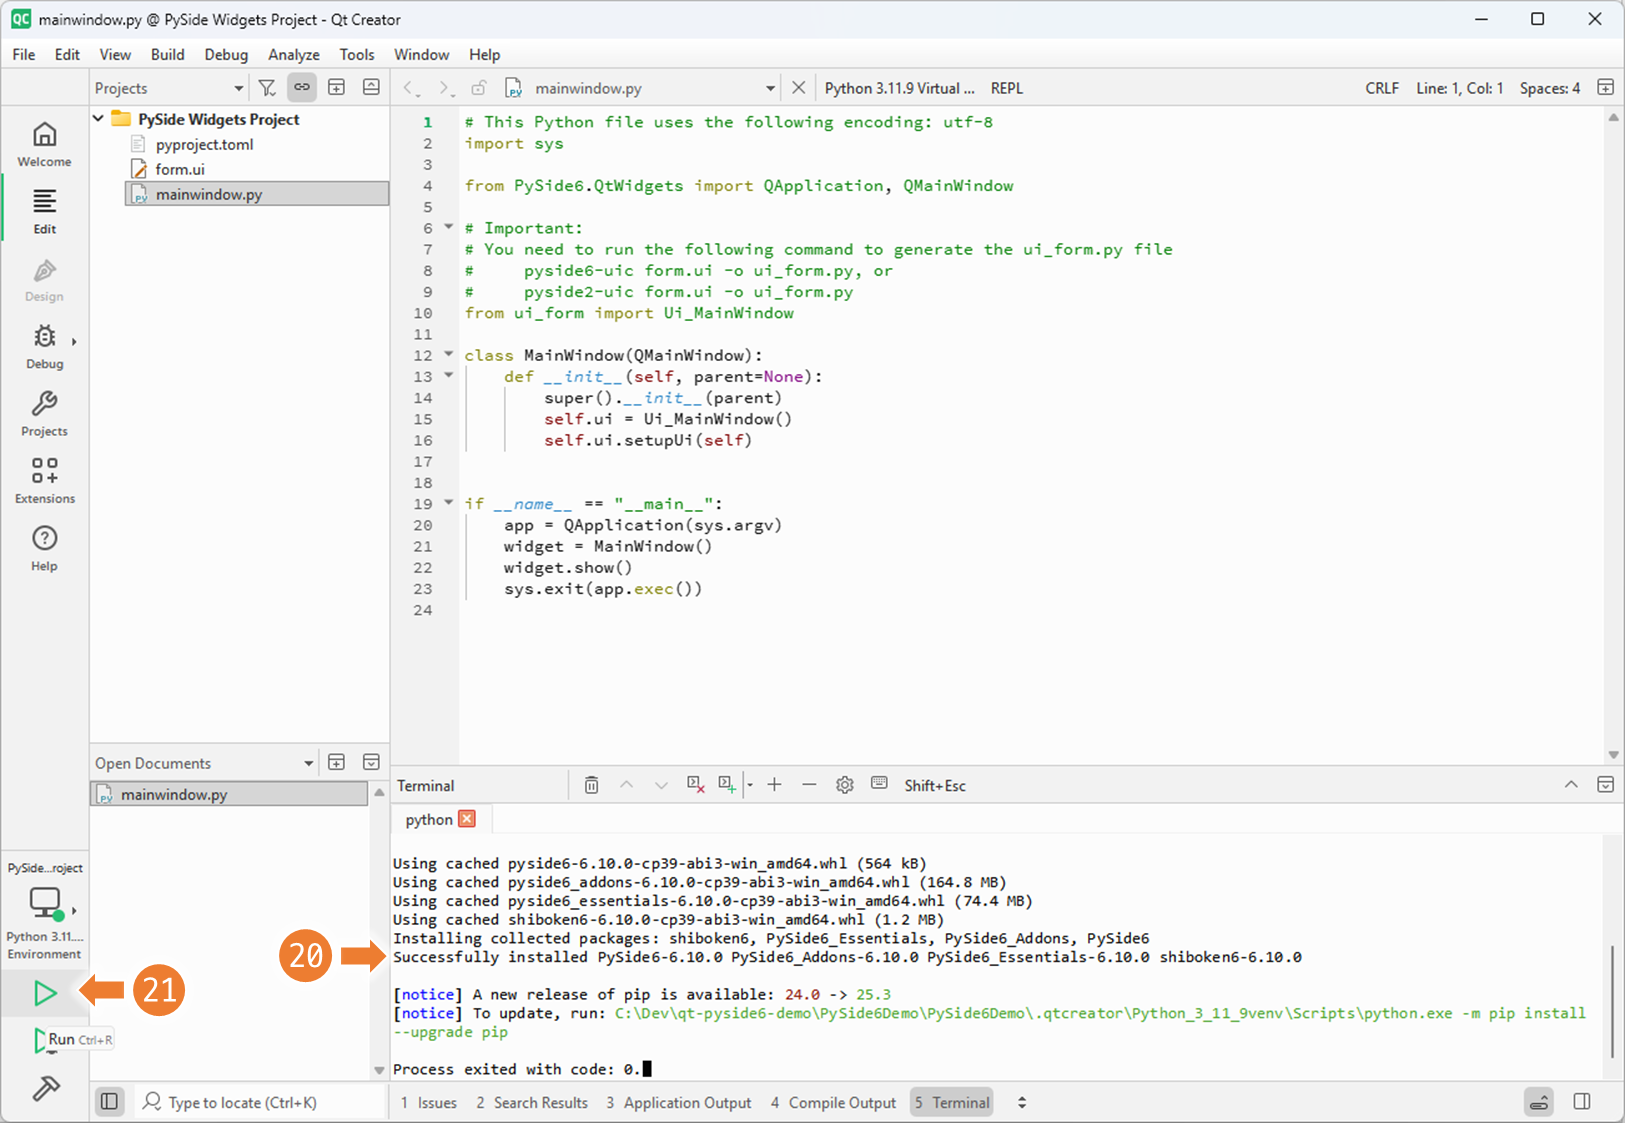Screen dimensions: 1625x1123
Task: Open the kit selector monitor icon
Action: (x=46, y=903)
